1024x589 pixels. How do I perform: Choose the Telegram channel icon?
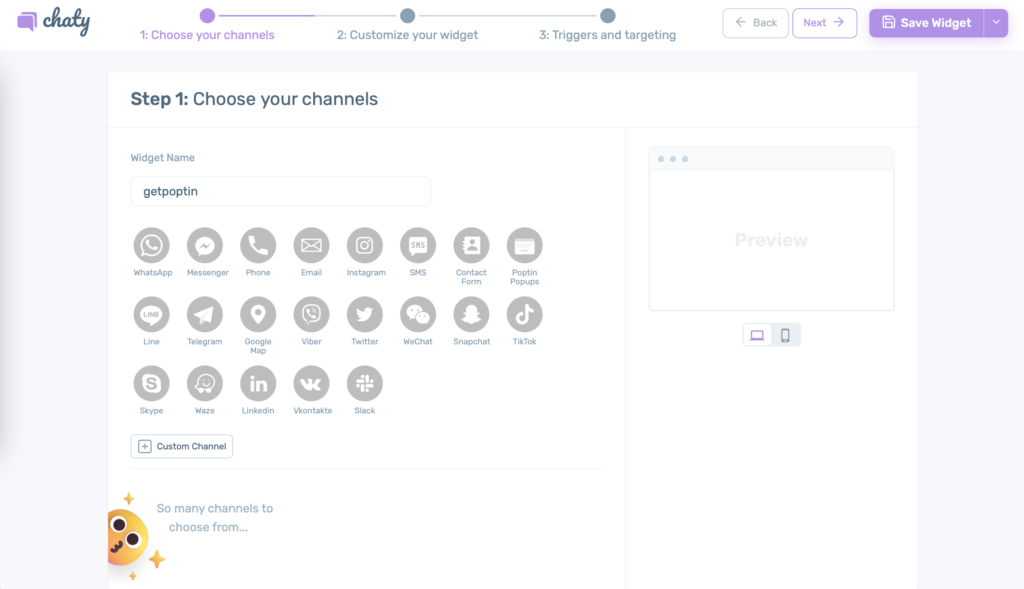click(x=205, y=315)
